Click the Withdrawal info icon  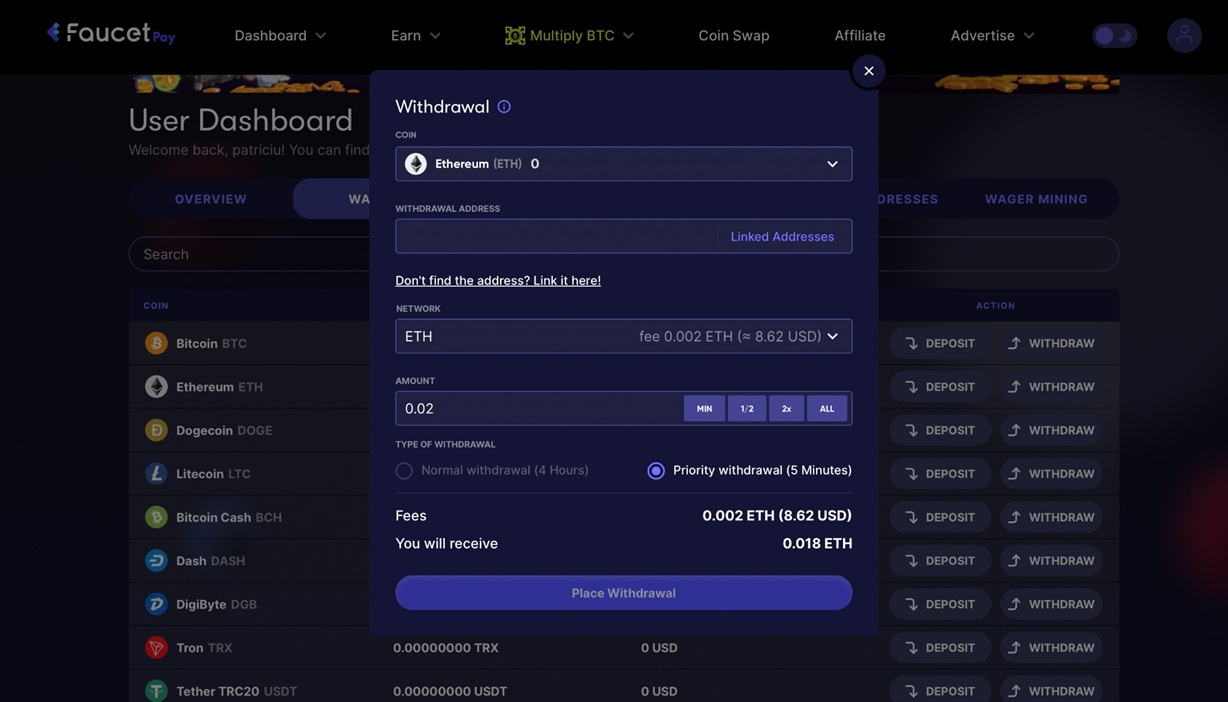coord(504,107)
